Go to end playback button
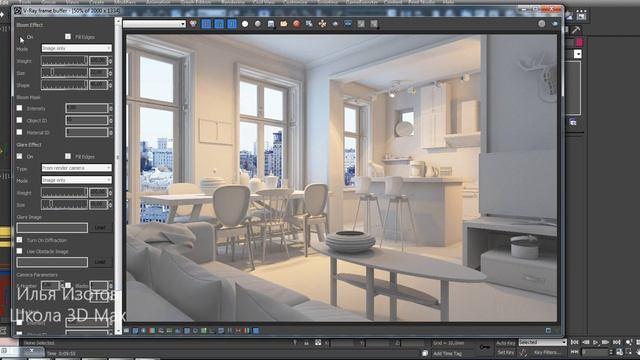 (x=617, y=342)
